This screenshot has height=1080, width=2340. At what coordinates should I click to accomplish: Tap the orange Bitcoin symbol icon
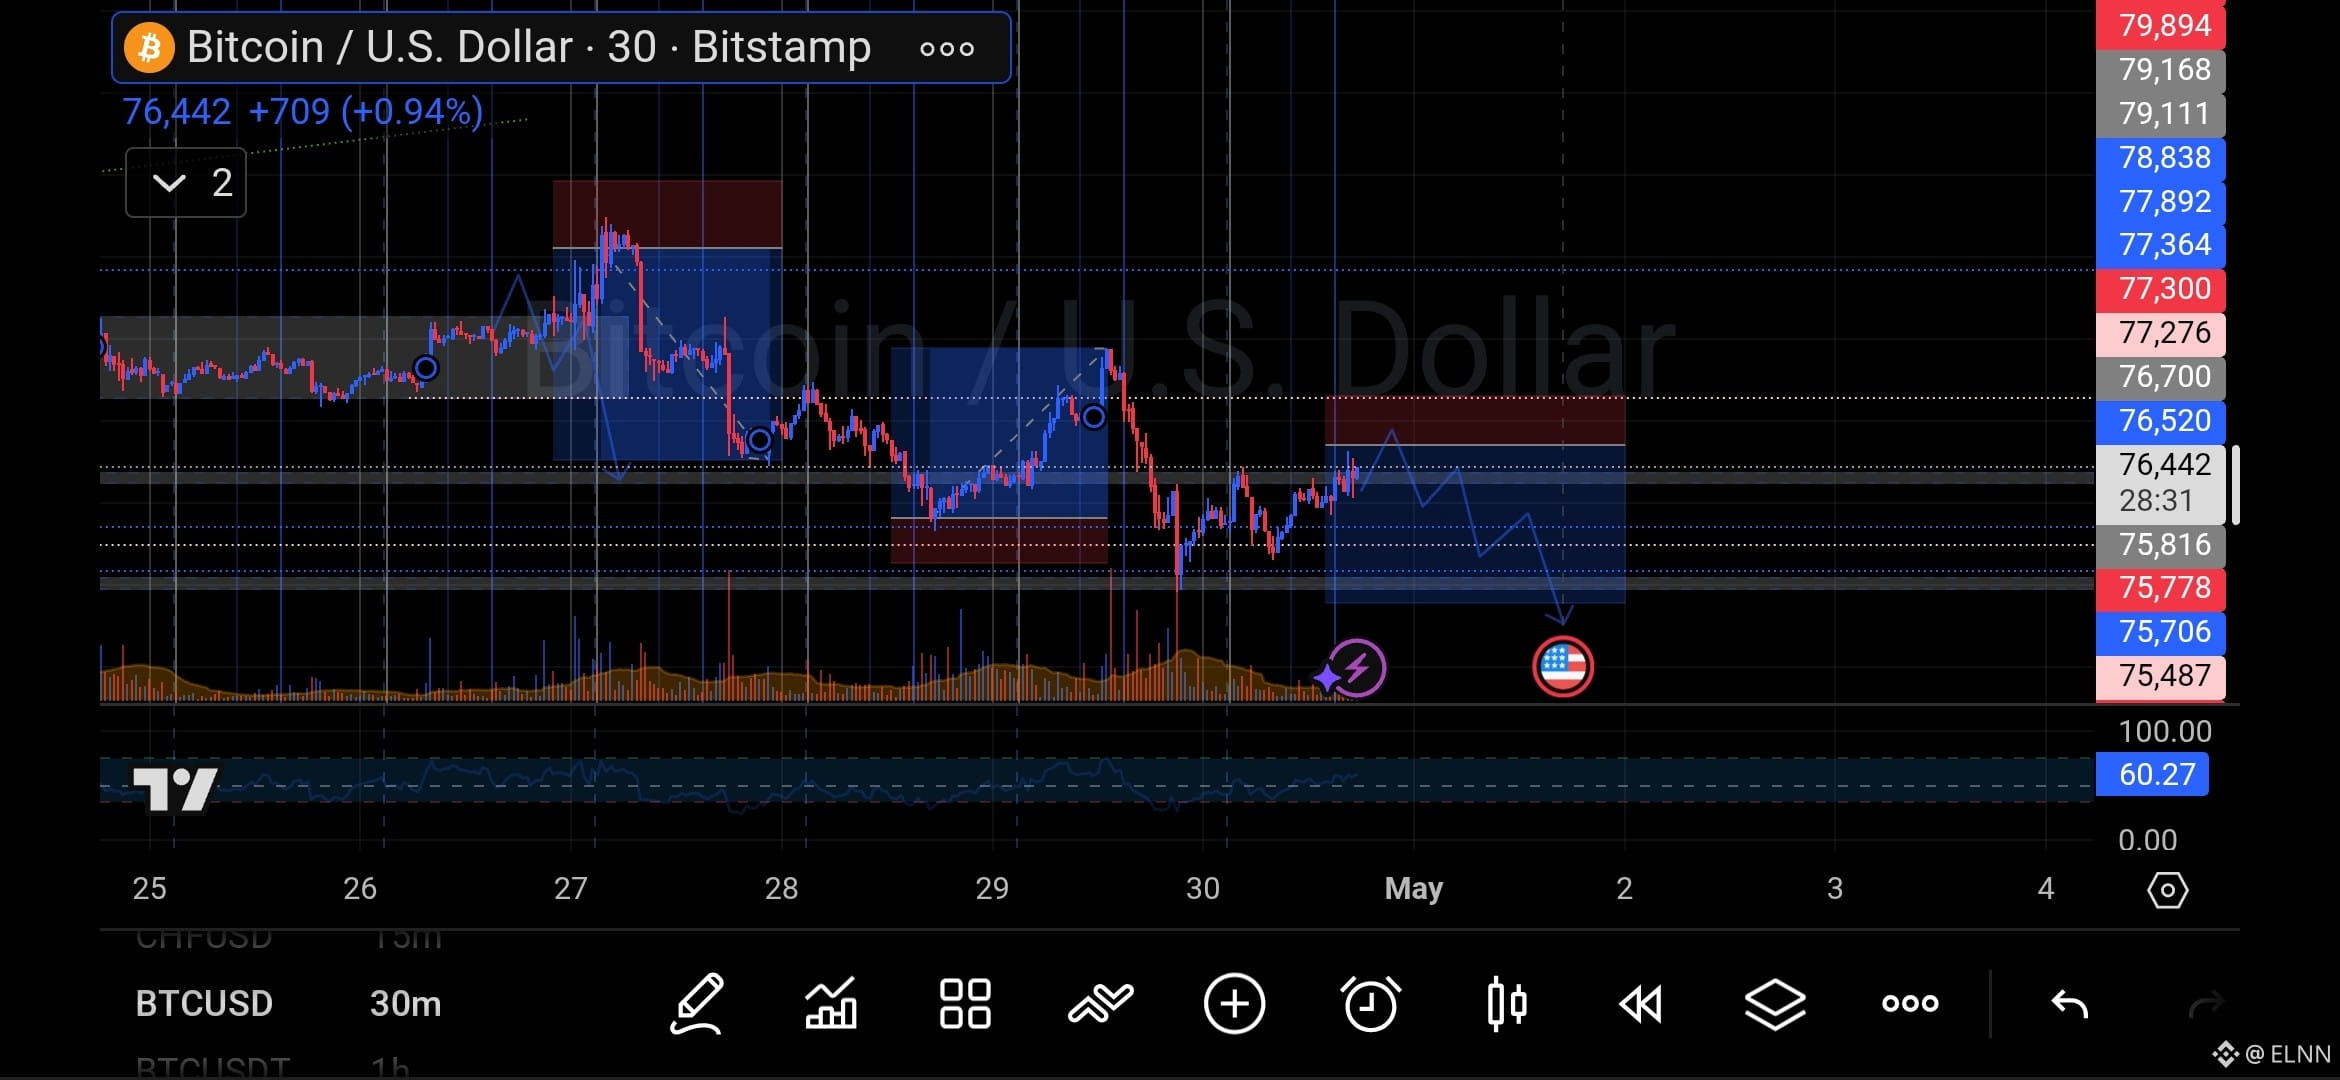click(x=149, y=47)
